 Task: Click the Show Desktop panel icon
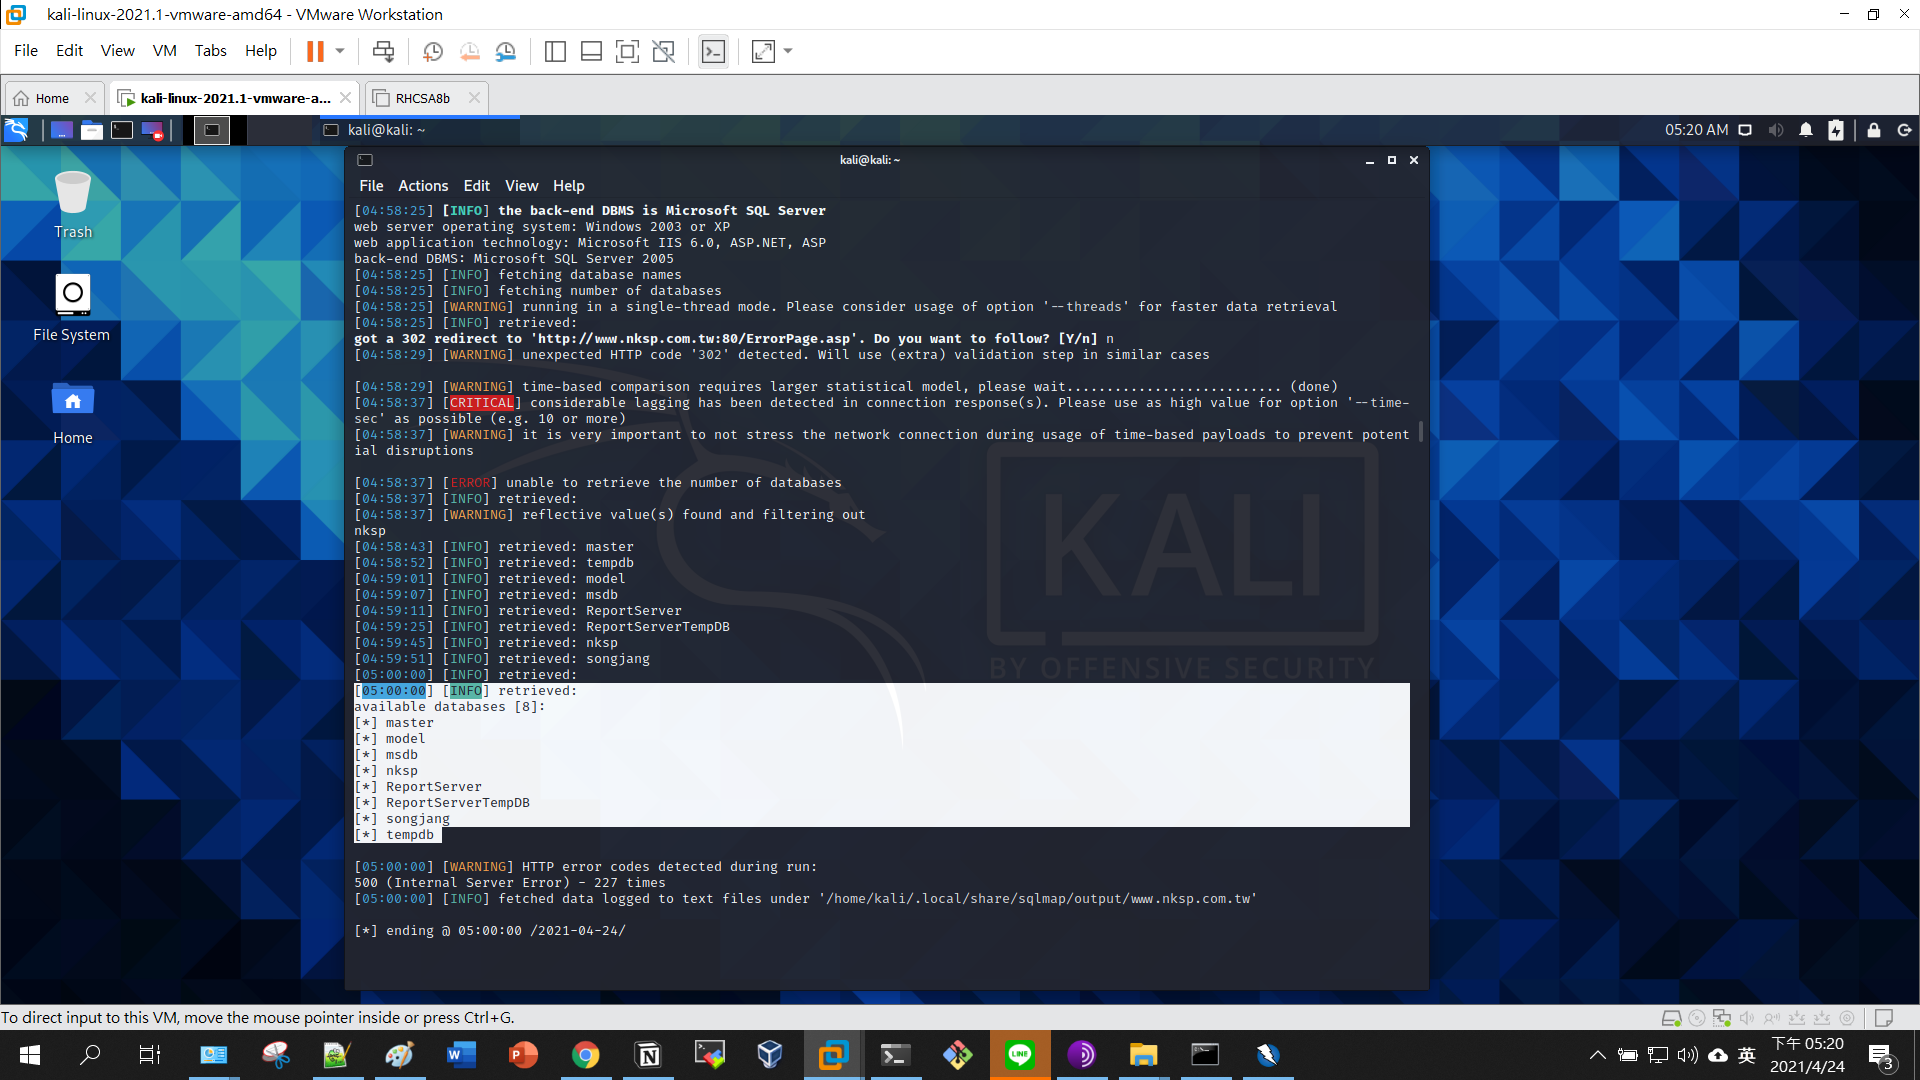tap(62, 130)
